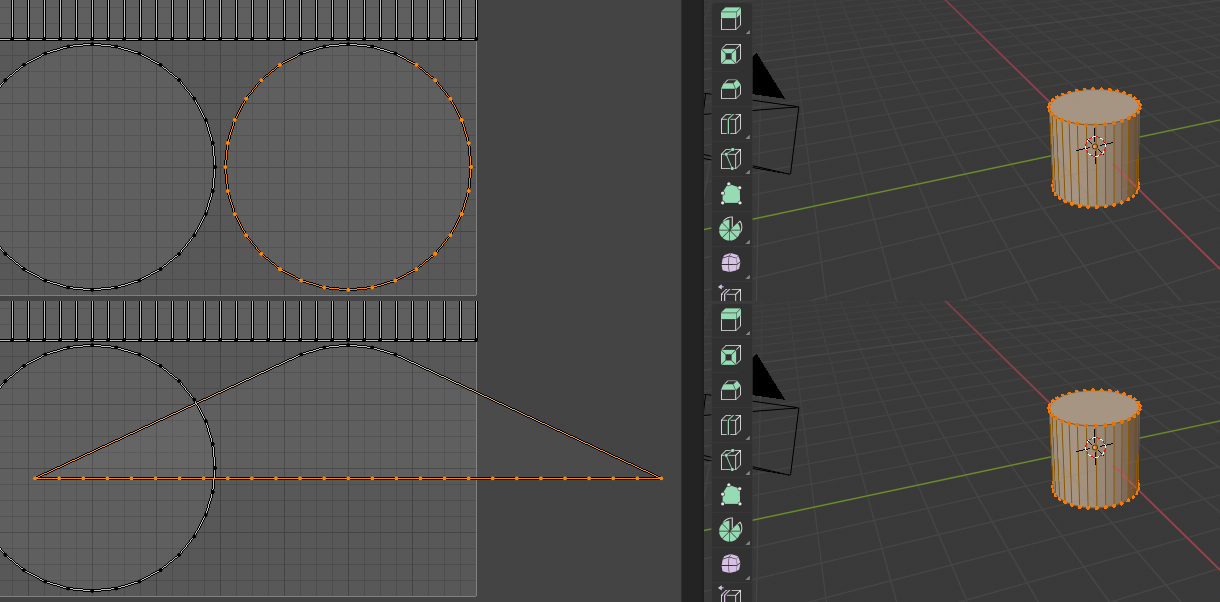
Task: Select Knife tool in lower viewport toolbar
Action: pos(731,460)
